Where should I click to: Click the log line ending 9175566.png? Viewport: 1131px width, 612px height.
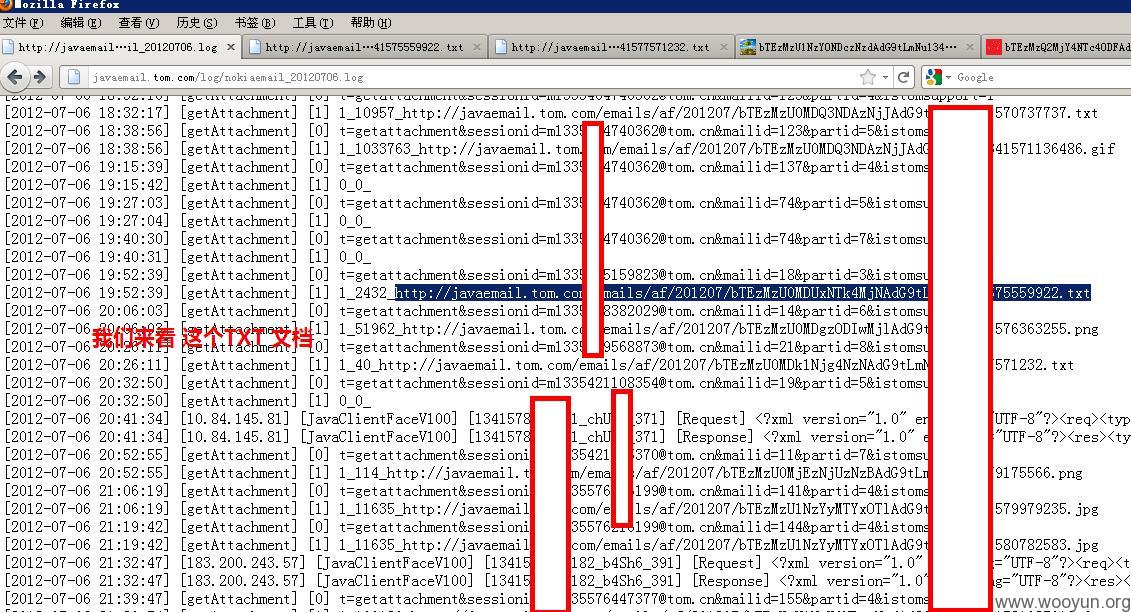tap(543, 473)
